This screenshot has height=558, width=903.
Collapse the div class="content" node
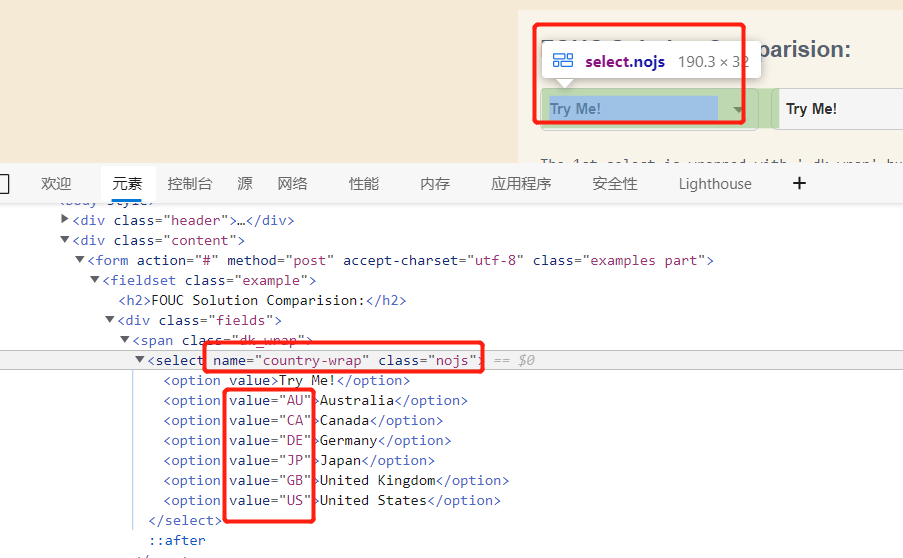click(x=64, y=240)
